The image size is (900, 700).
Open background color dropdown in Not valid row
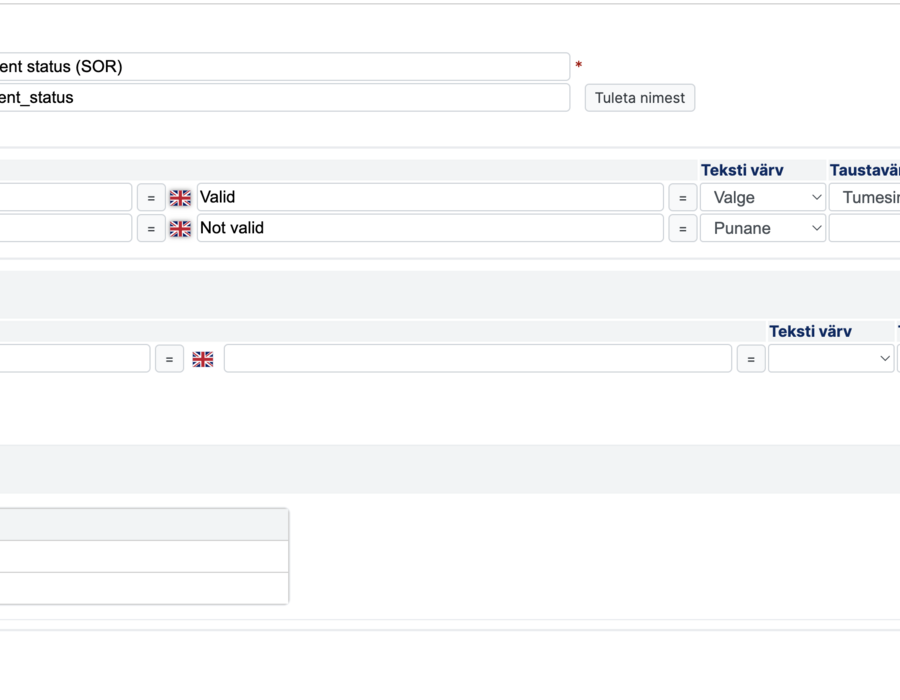click(x=864, y=228)
